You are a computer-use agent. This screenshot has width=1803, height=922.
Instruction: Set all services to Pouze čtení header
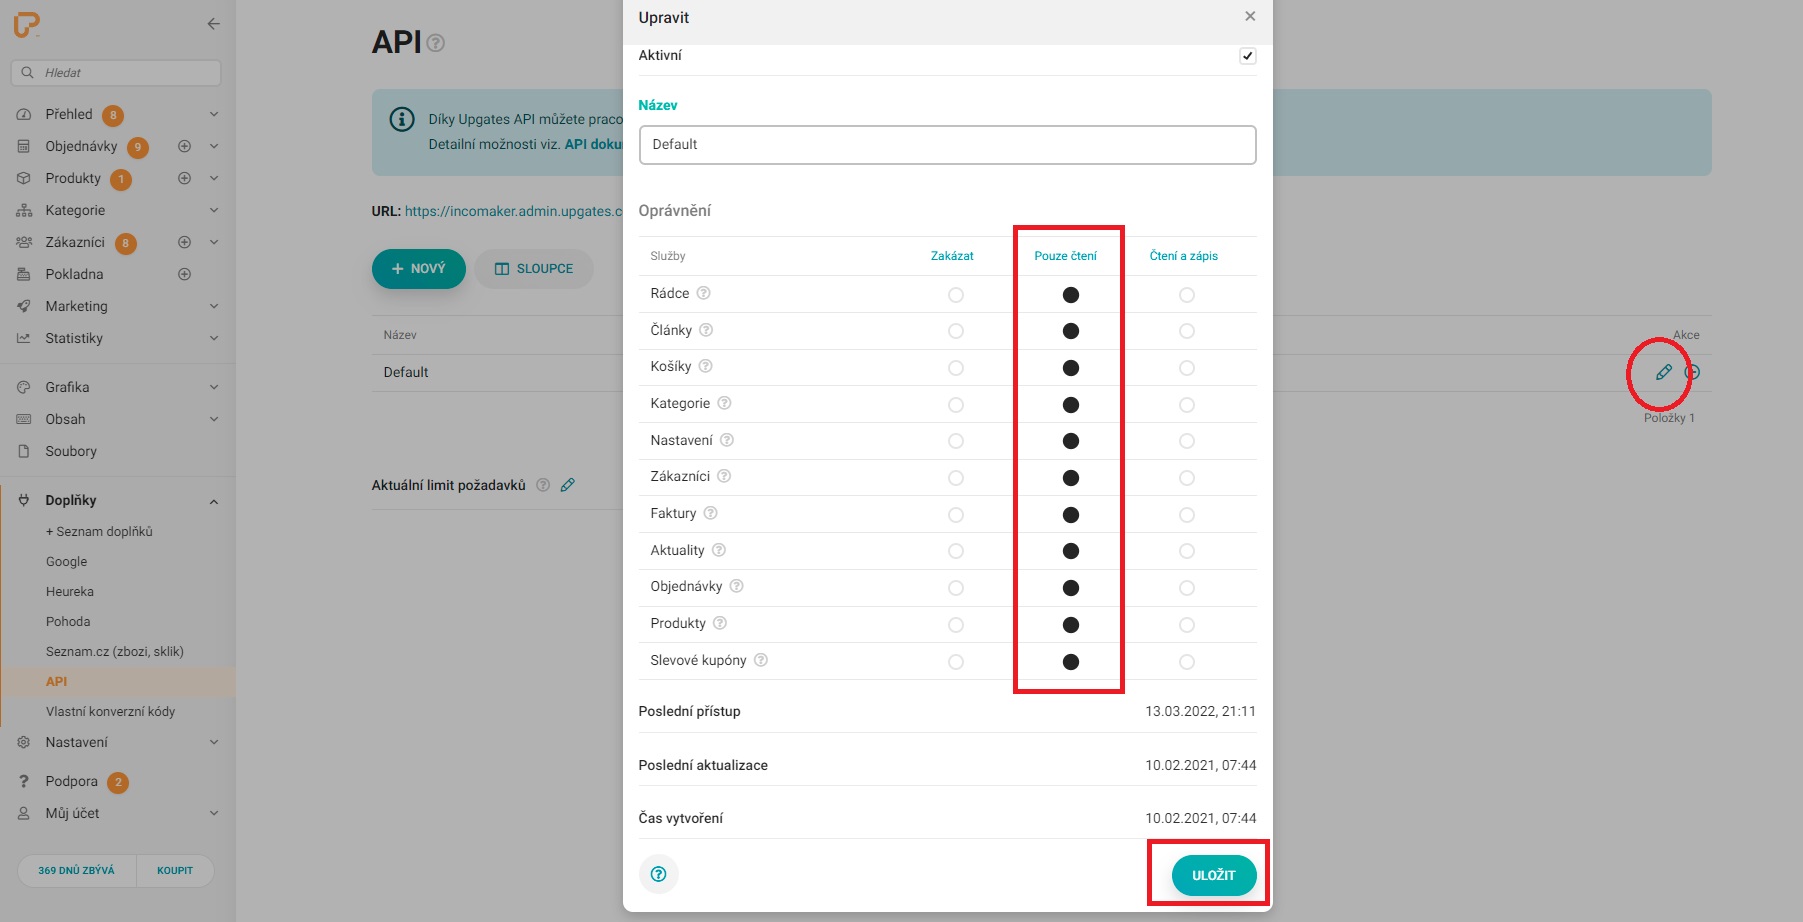click(x=1065, y=256)
